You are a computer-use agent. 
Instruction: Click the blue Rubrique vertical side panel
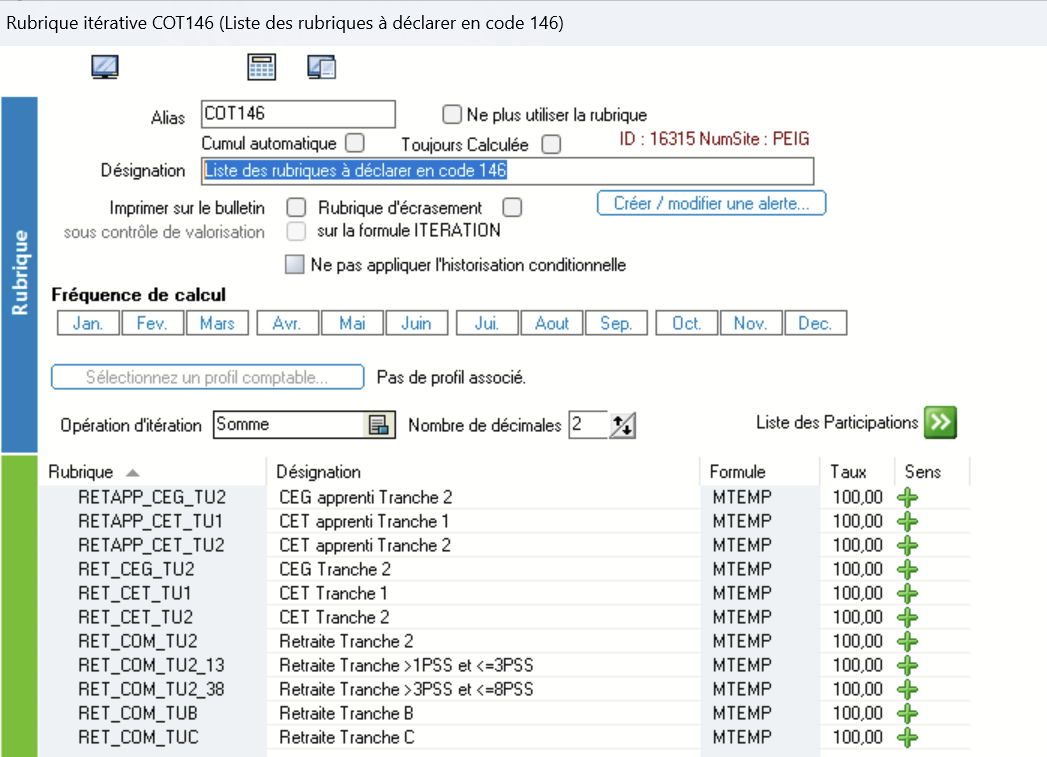pos(19,273)
